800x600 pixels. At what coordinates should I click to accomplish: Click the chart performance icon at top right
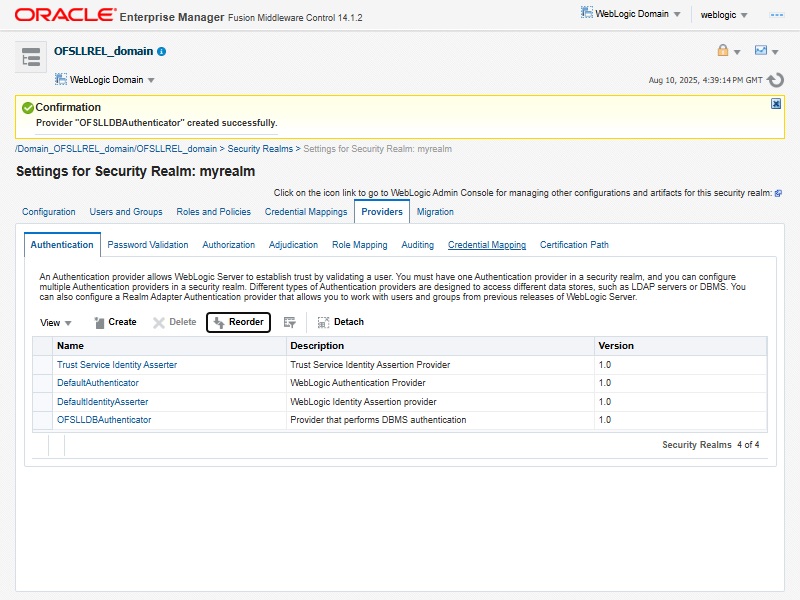point(761,50)
